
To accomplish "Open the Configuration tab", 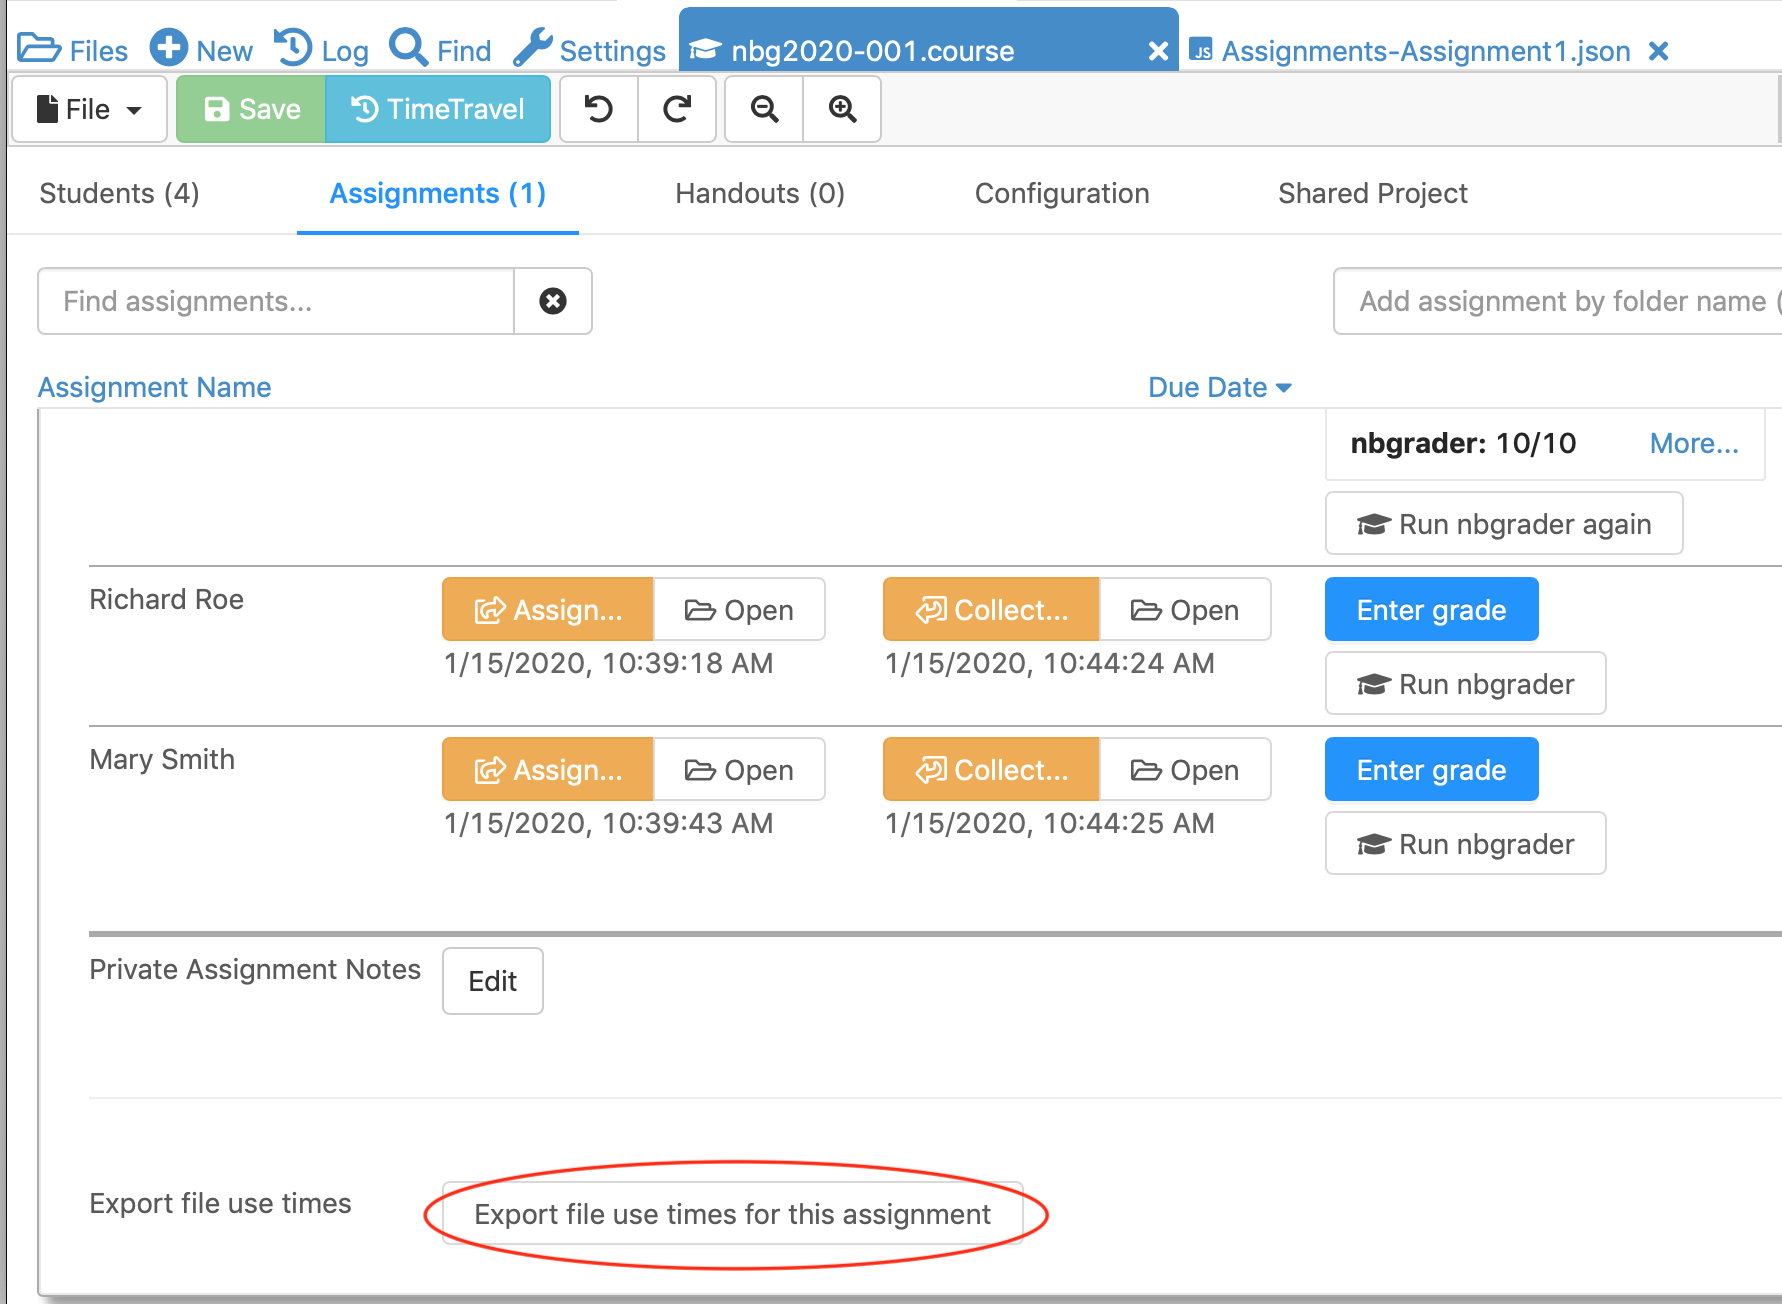I will pos(1061,193).
